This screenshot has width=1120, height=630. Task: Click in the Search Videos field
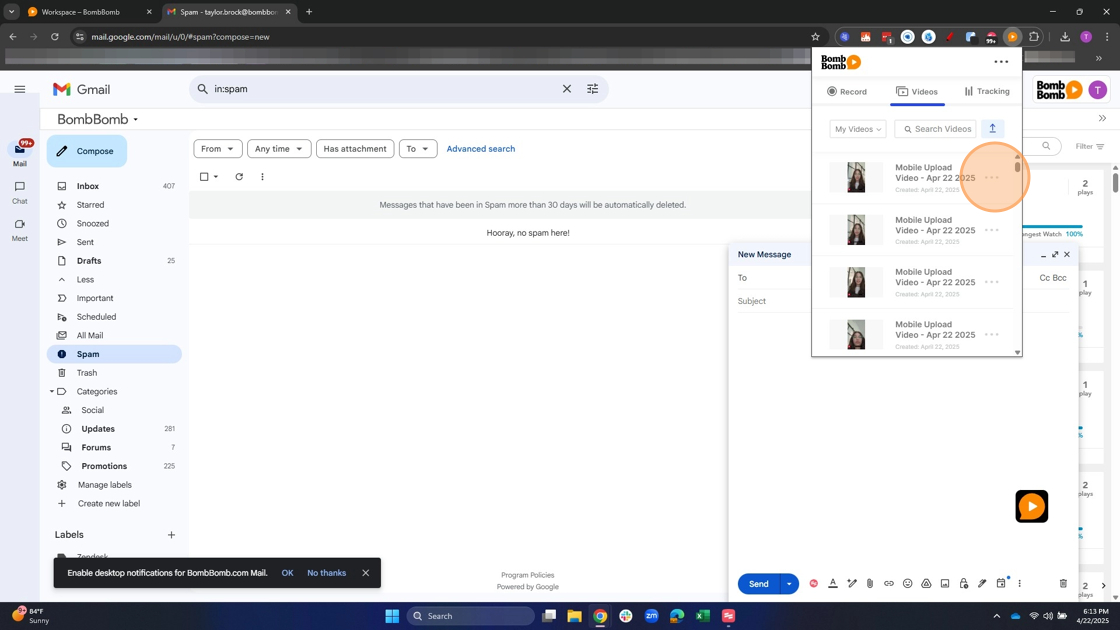click(936, 129)
